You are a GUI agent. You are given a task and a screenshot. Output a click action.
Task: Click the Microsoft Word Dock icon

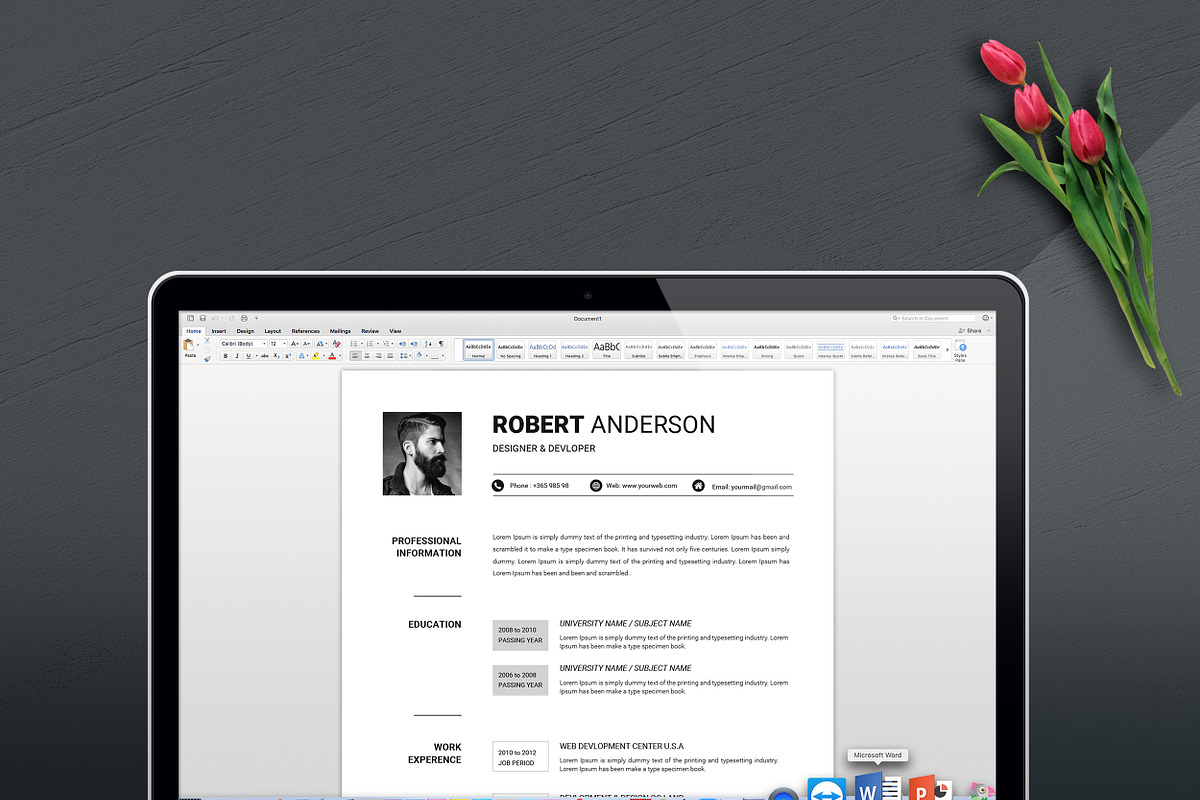pos(878,787)
